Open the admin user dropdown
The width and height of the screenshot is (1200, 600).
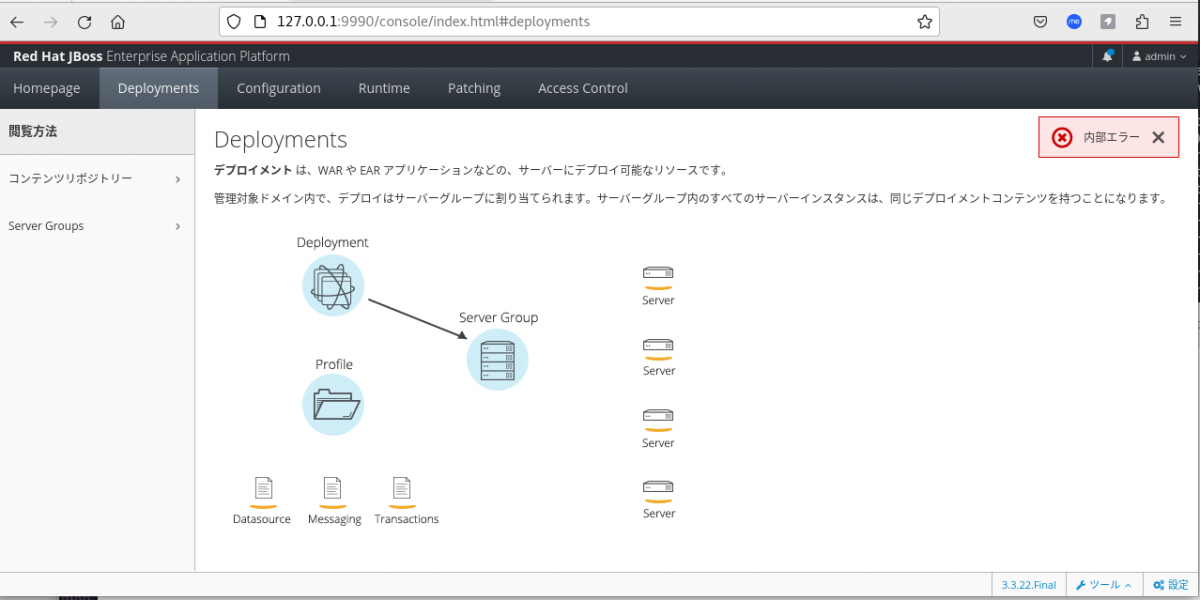point(1159,57)
